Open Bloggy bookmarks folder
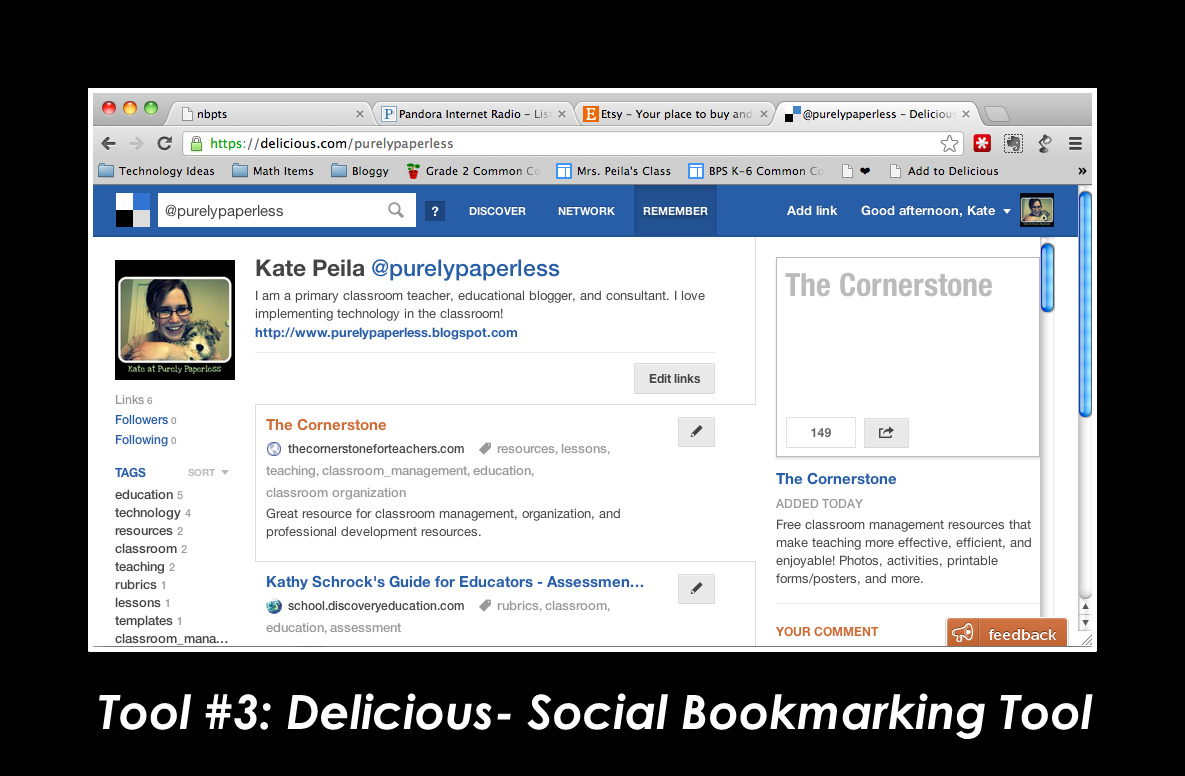This screenshot has height=776, width=1185. 360,172
